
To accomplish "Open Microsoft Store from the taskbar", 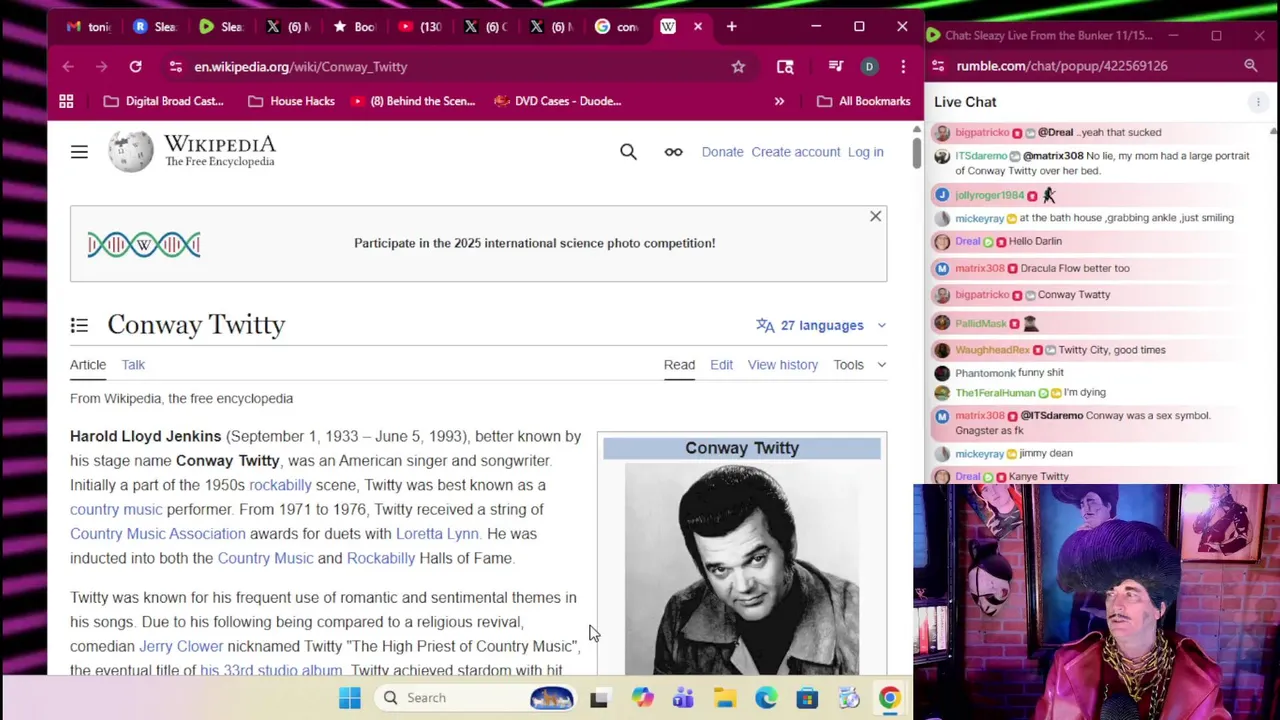I will click(x=807, y=698).
